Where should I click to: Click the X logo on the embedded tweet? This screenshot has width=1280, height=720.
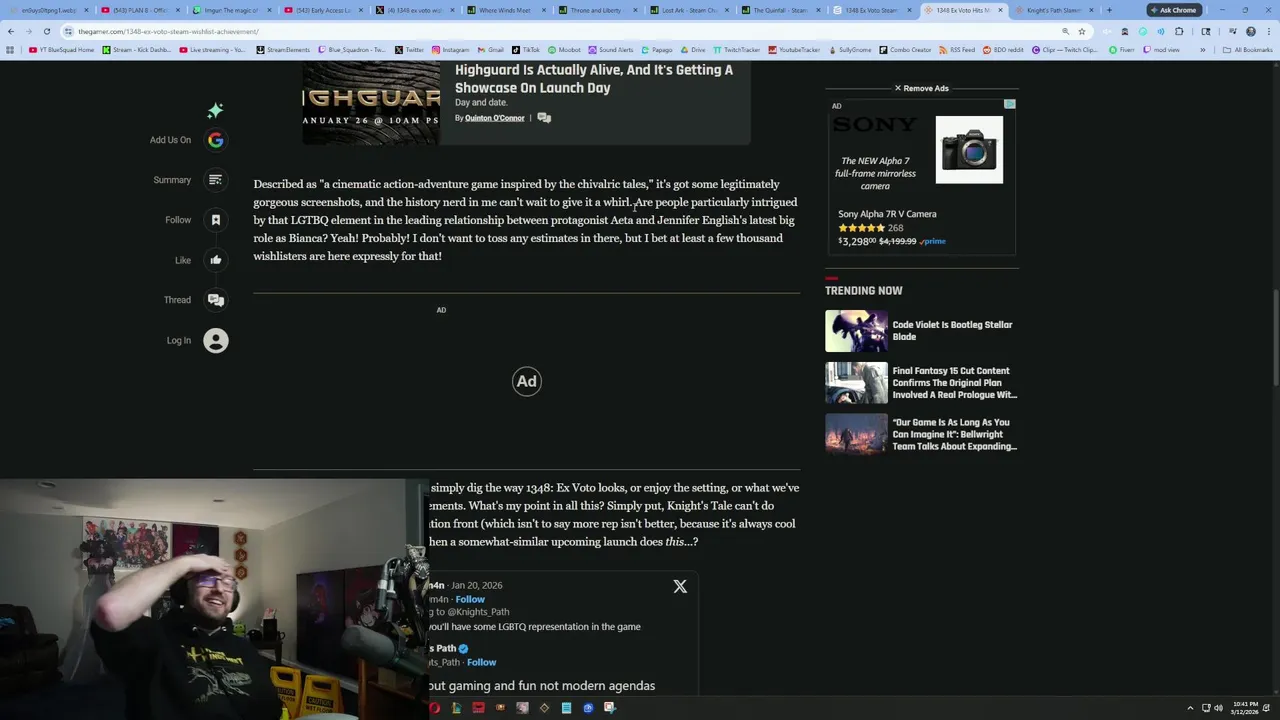click(x=680, y=587)
